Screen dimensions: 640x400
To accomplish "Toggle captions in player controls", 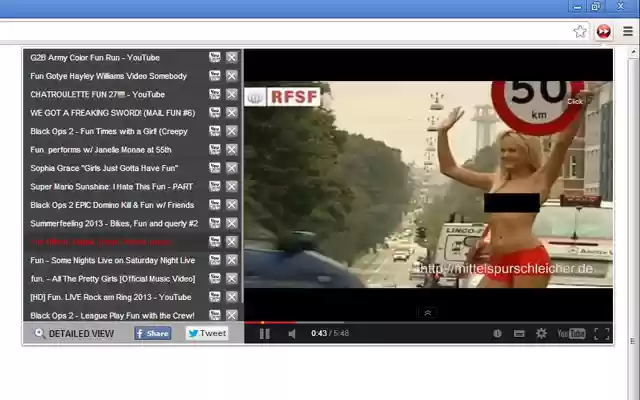I will click(519, 333).
